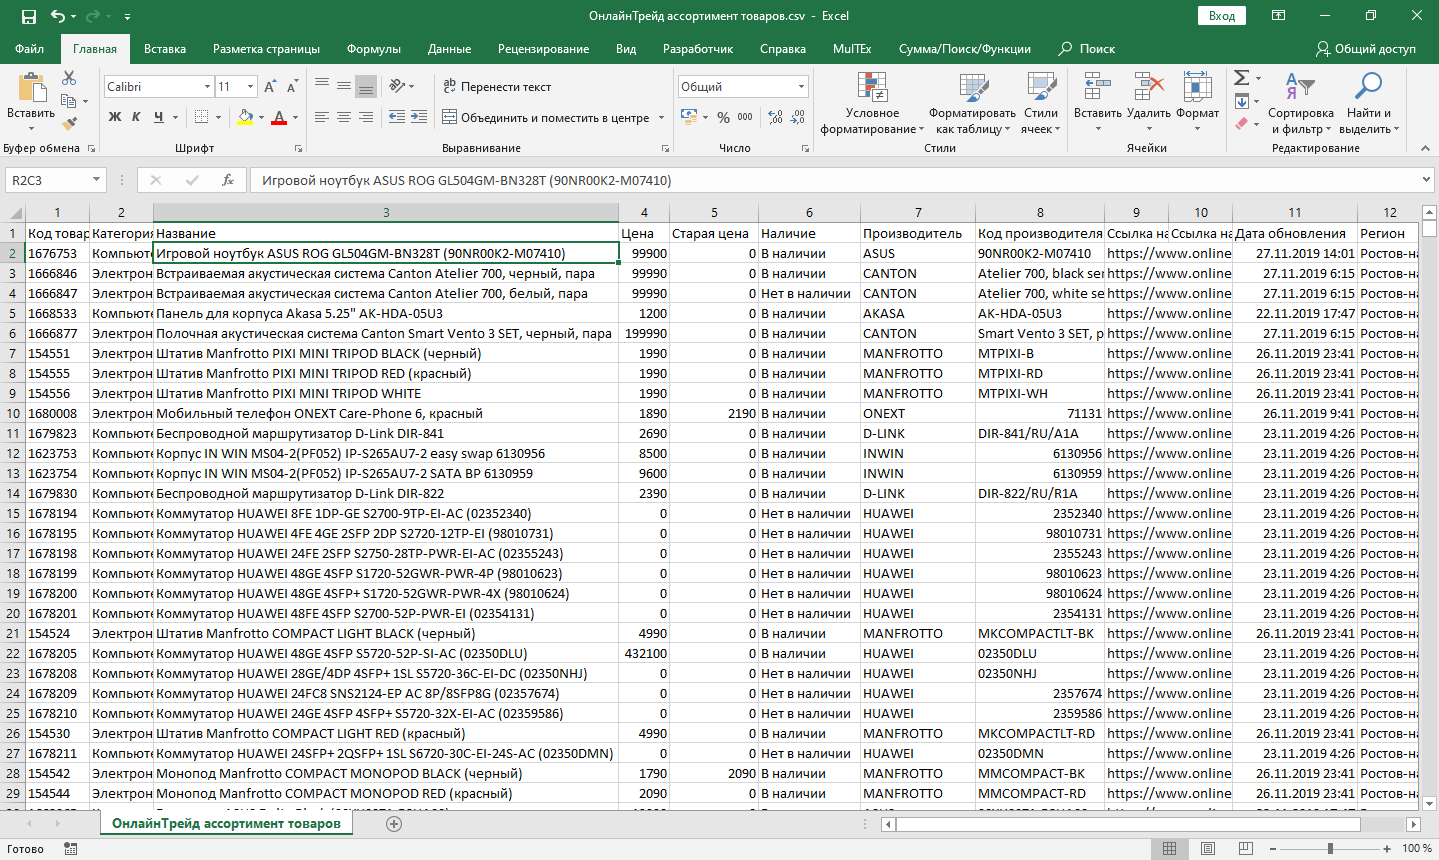This screenshot has width=1439, height=860.
Task: Click Insert Function fx icon
Action: pyautogui.click(x=228, y=180)
